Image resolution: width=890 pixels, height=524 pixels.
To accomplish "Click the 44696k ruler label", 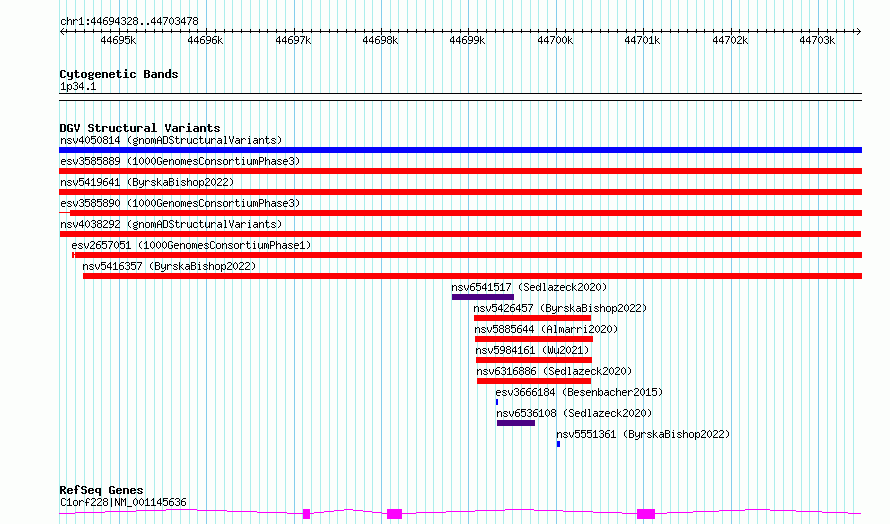I will click(x=205, y=40).
